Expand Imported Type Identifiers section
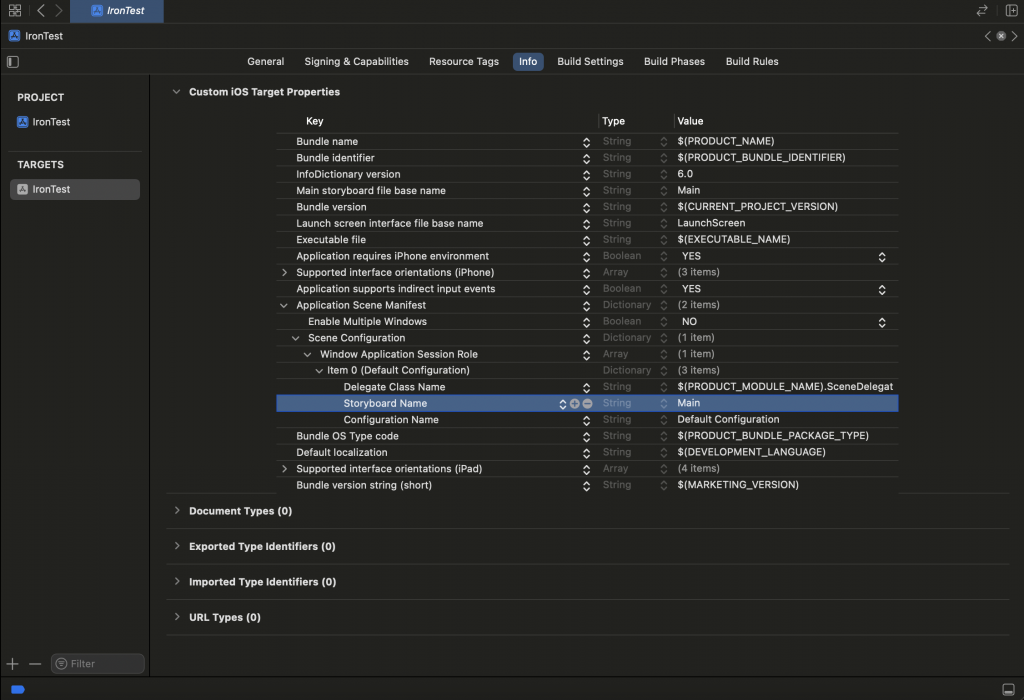This screenshot has height=700, width=1024. click(x=176, y=582)
